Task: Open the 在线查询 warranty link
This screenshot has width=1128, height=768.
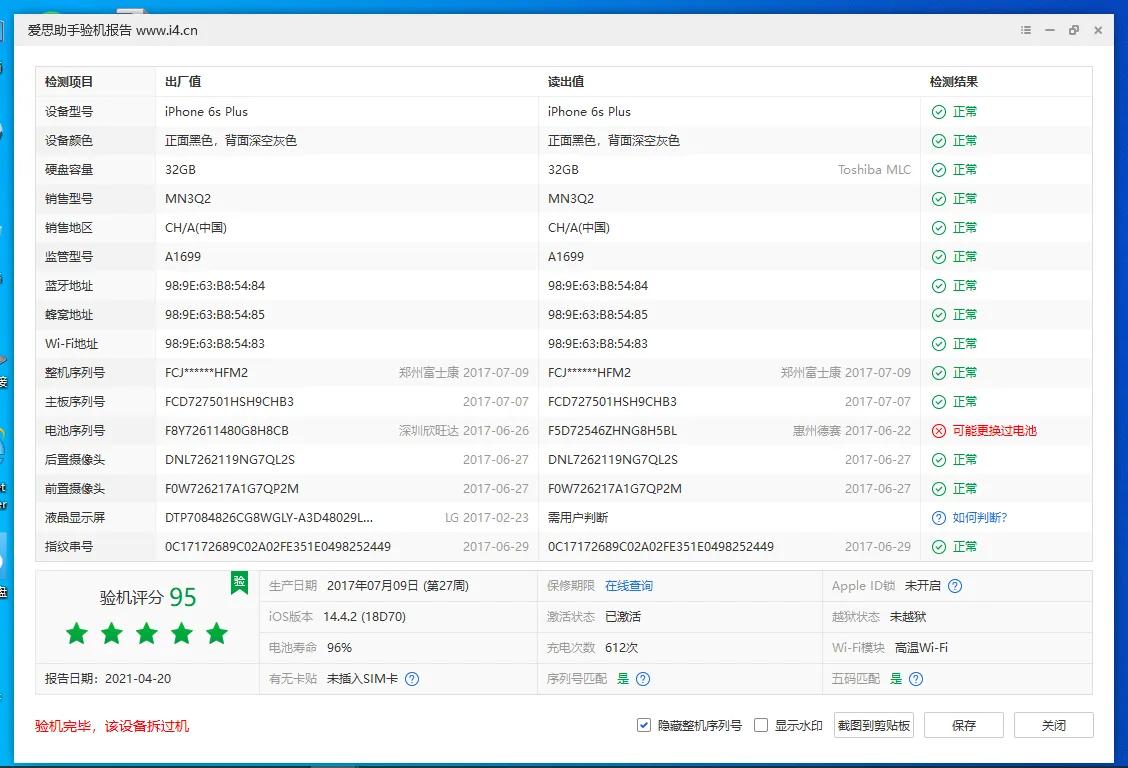Action: tap(628, 586)
